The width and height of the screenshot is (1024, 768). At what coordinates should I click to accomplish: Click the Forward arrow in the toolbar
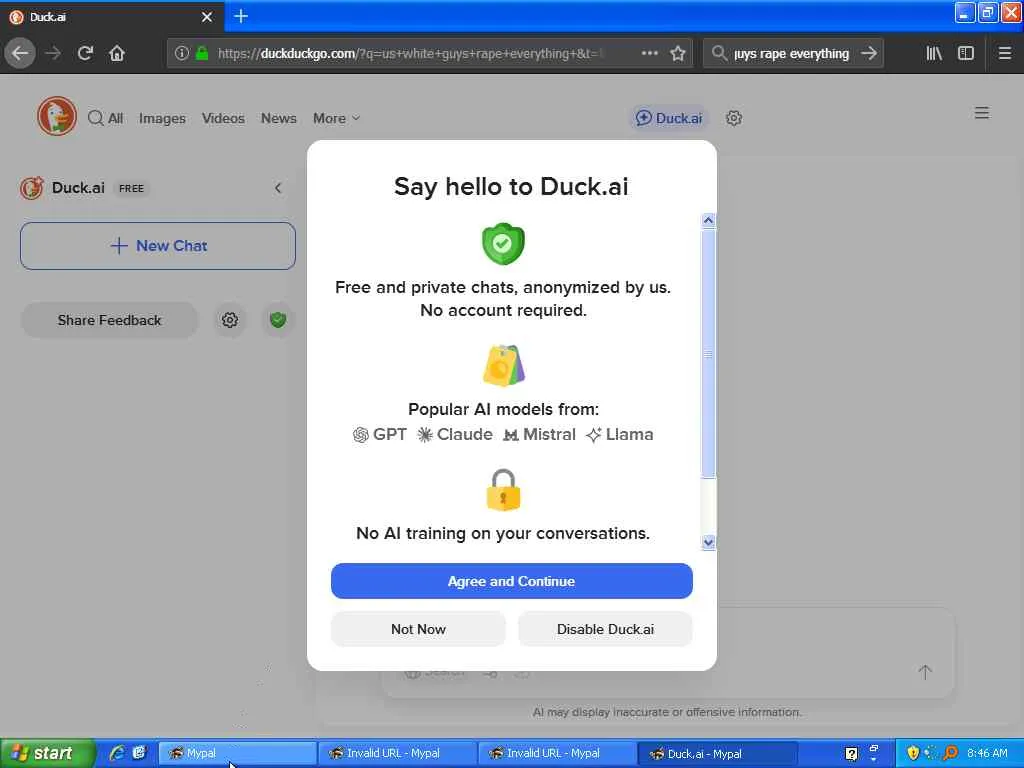(53, 53)
